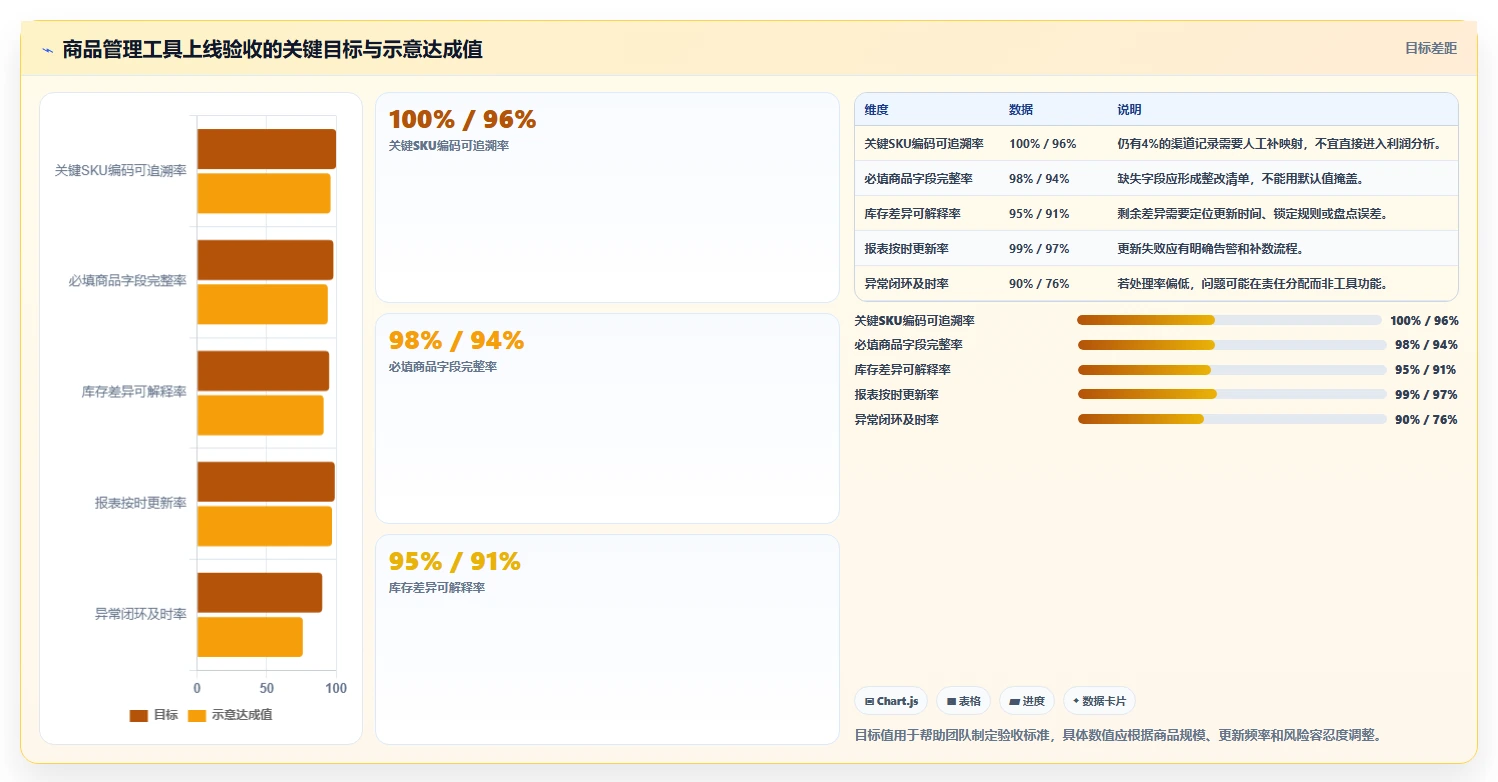Click the progress bar for 必填商品字段完整率
Image resolution: width=1498 pixels, height=782 pixels.
click(1232, 345)
